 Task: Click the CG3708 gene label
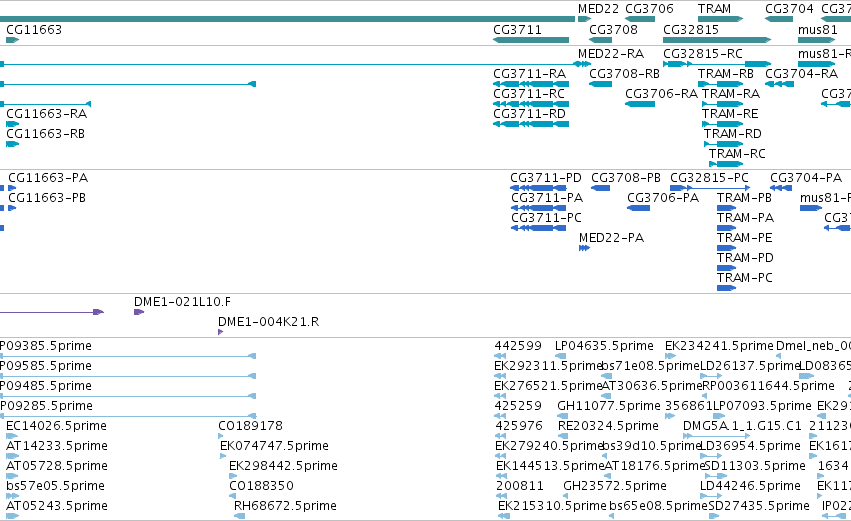click(x=613, y=30)
